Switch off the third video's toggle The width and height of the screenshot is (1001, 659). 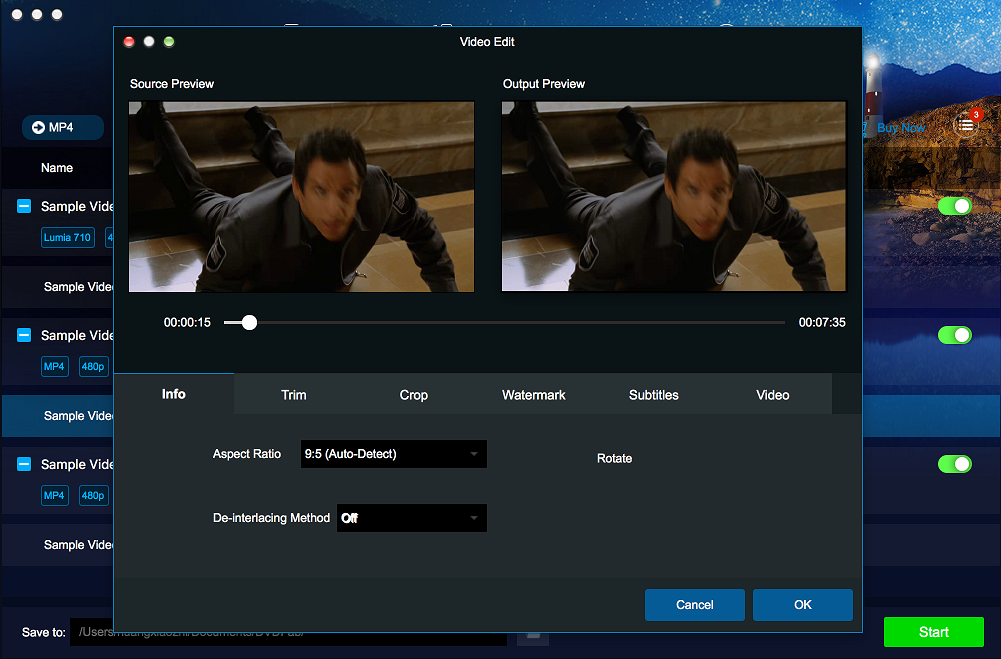click(954, 464)
